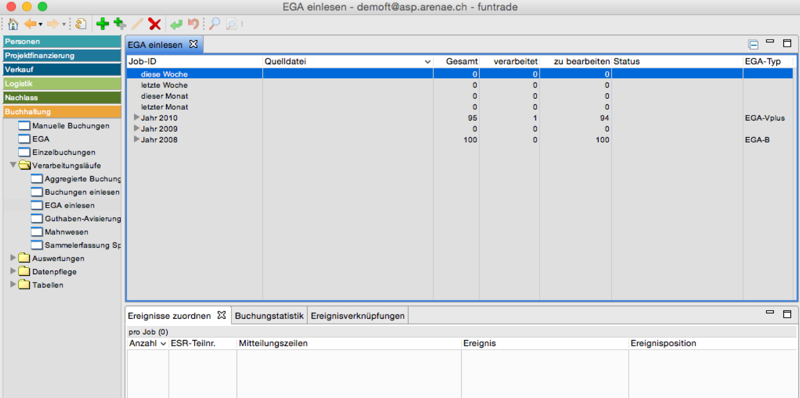Open Mahnwesen tree item
Image resolution: width=800 pixels, height=398 pixels.
pos(66,232)
